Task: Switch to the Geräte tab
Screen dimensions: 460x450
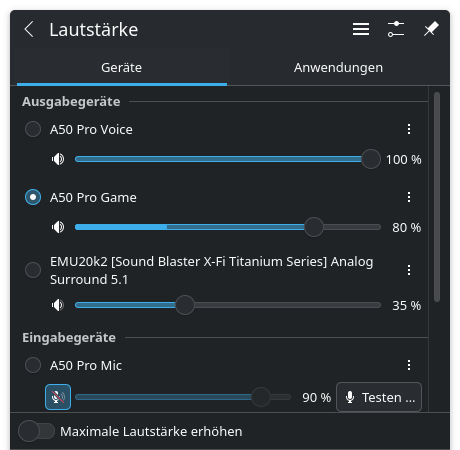Action: point(122,67)
